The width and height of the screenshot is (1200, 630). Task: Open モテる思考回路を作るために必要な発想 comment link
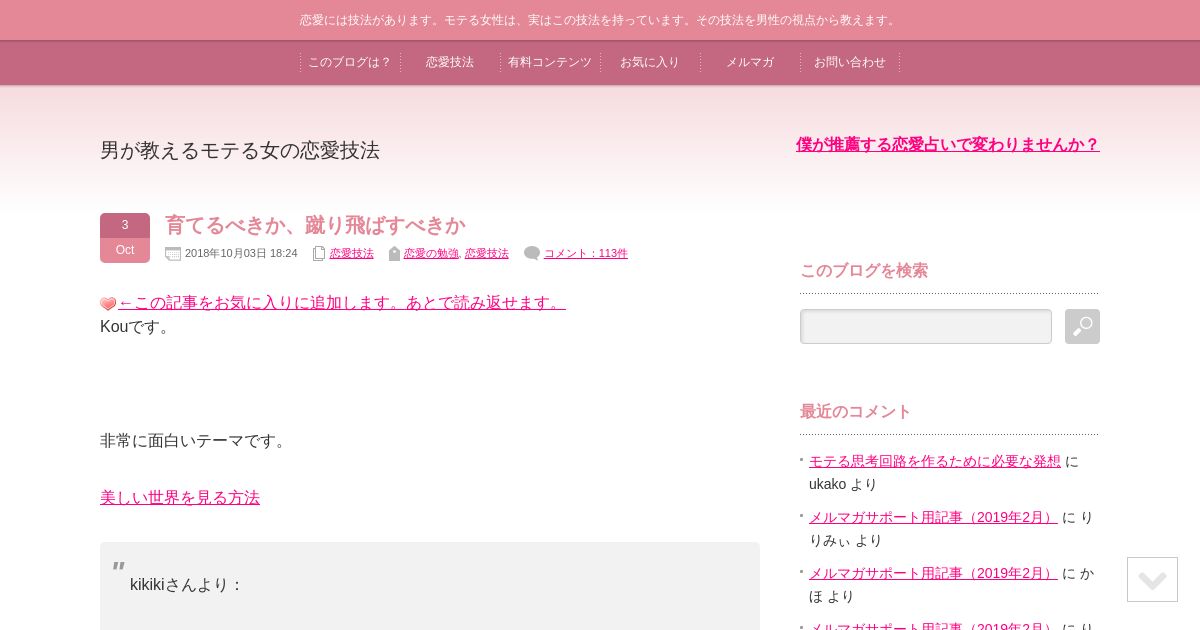pos(935,461)
